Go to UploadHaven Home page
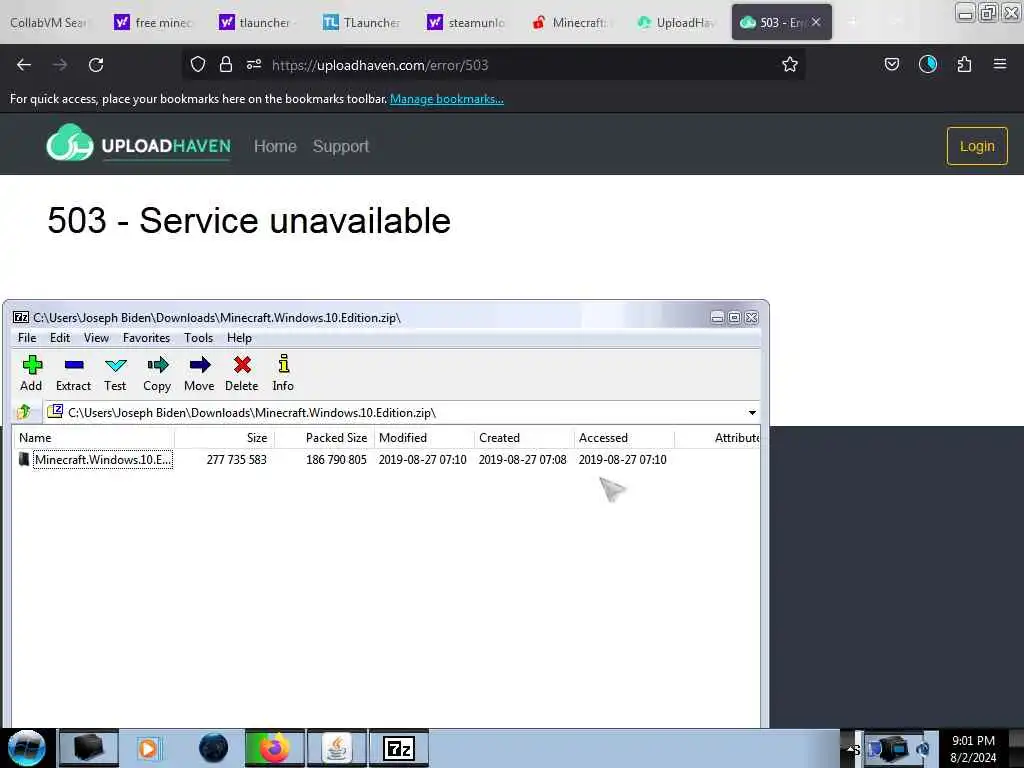The image size is (1024, 768). pyautogui.click(x=275, y=146)
